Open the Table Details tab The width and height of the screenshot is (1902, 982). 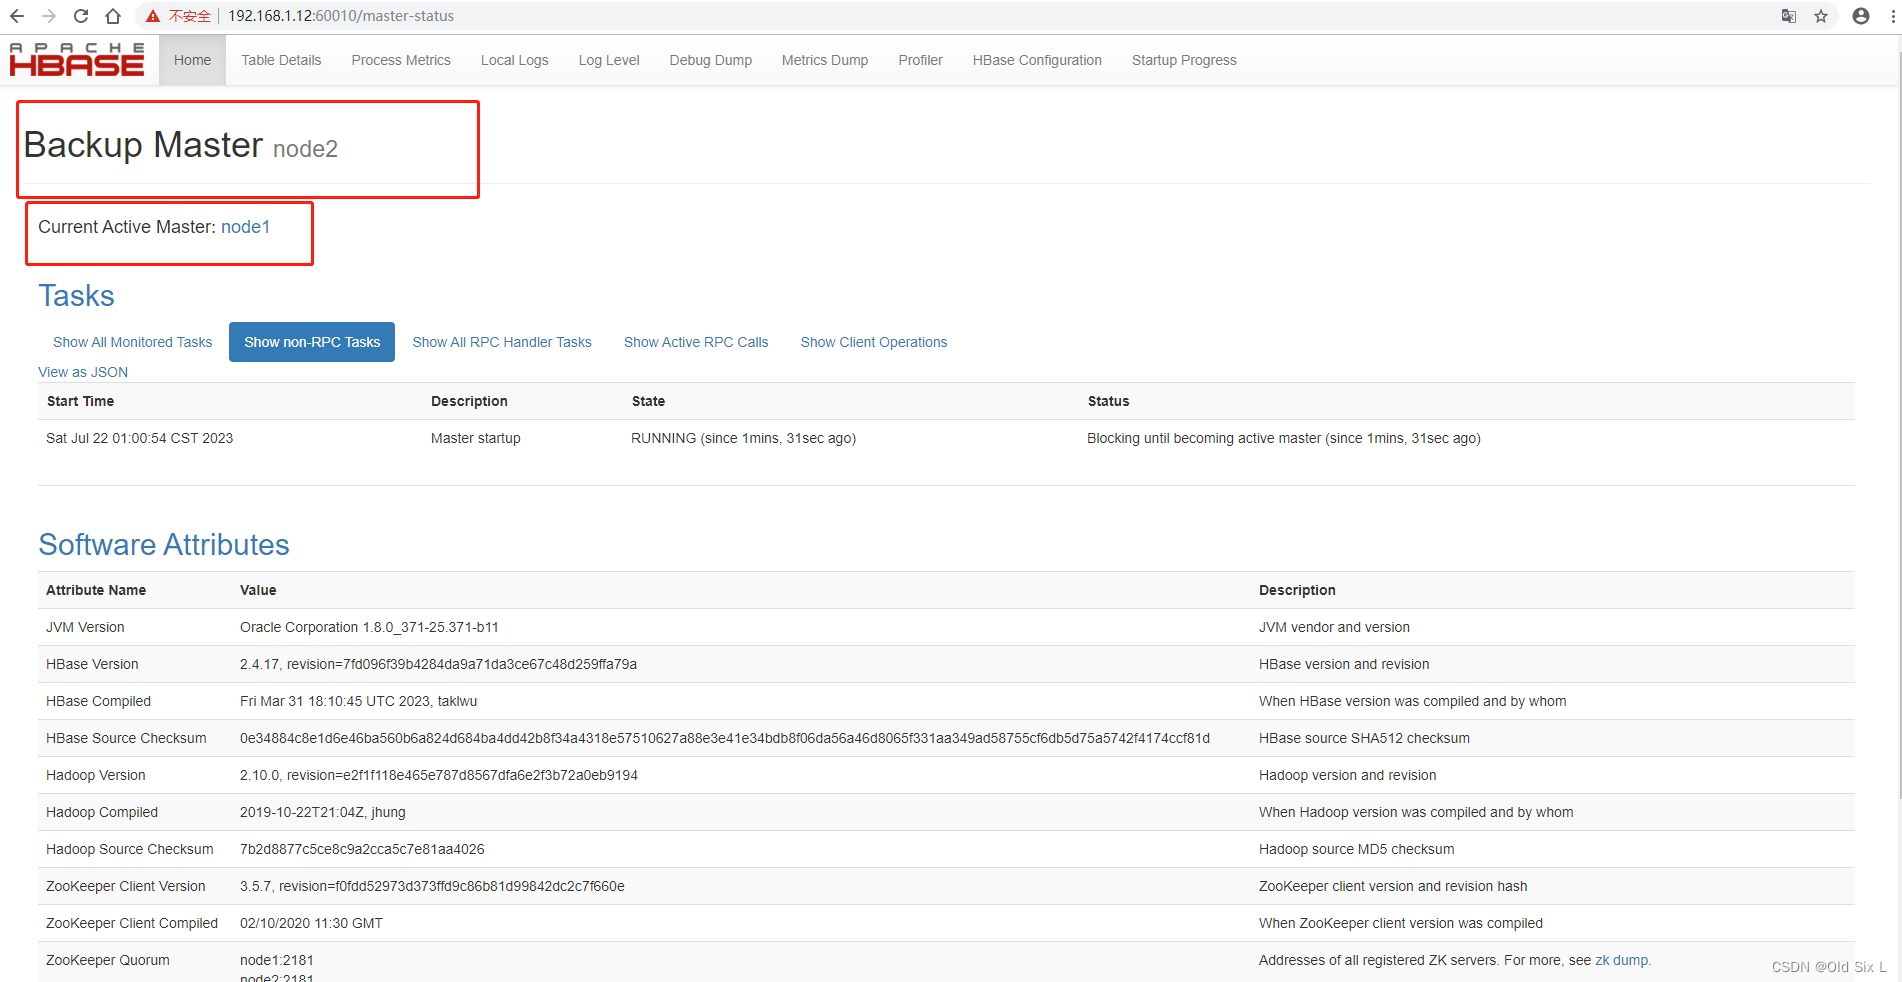click(x=281, y=60)
